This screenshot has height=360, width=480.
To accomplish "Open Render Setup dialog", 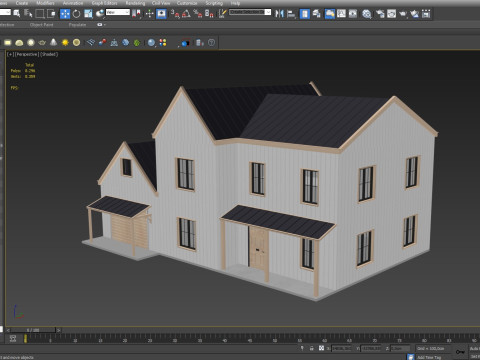I will click(380, 14).
